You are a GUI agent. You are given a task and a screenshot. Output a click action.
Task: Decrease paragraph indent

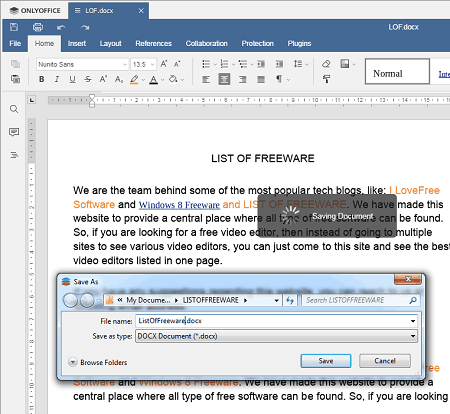coord(261,64)
